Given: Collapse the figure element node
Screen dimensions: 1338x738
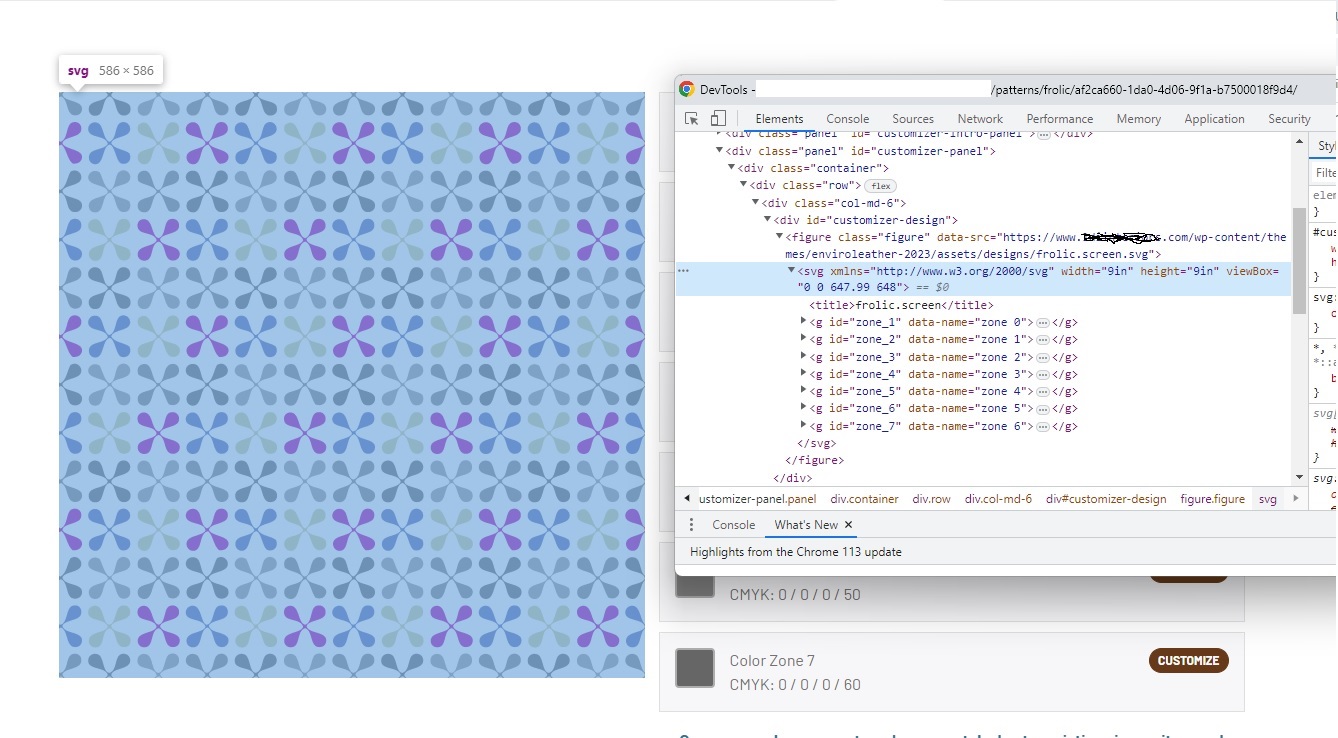Looking at the screenshot, I should coord(780,237).
